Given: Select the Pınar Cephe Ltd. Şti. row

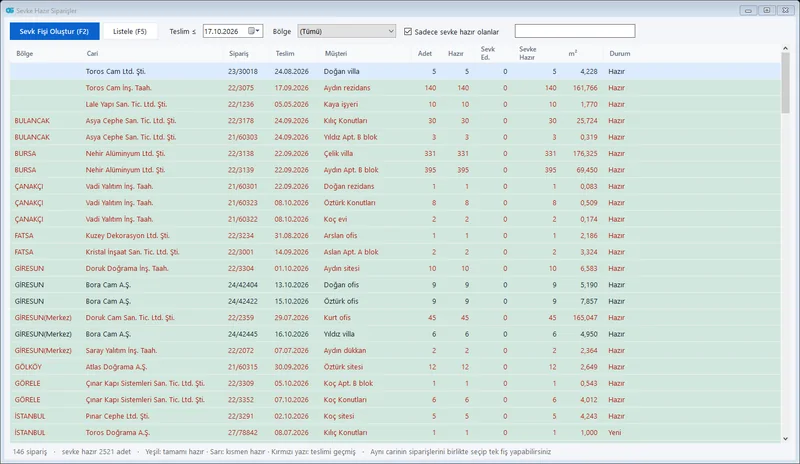Looking at the screenshot, I should coord(395,416).
